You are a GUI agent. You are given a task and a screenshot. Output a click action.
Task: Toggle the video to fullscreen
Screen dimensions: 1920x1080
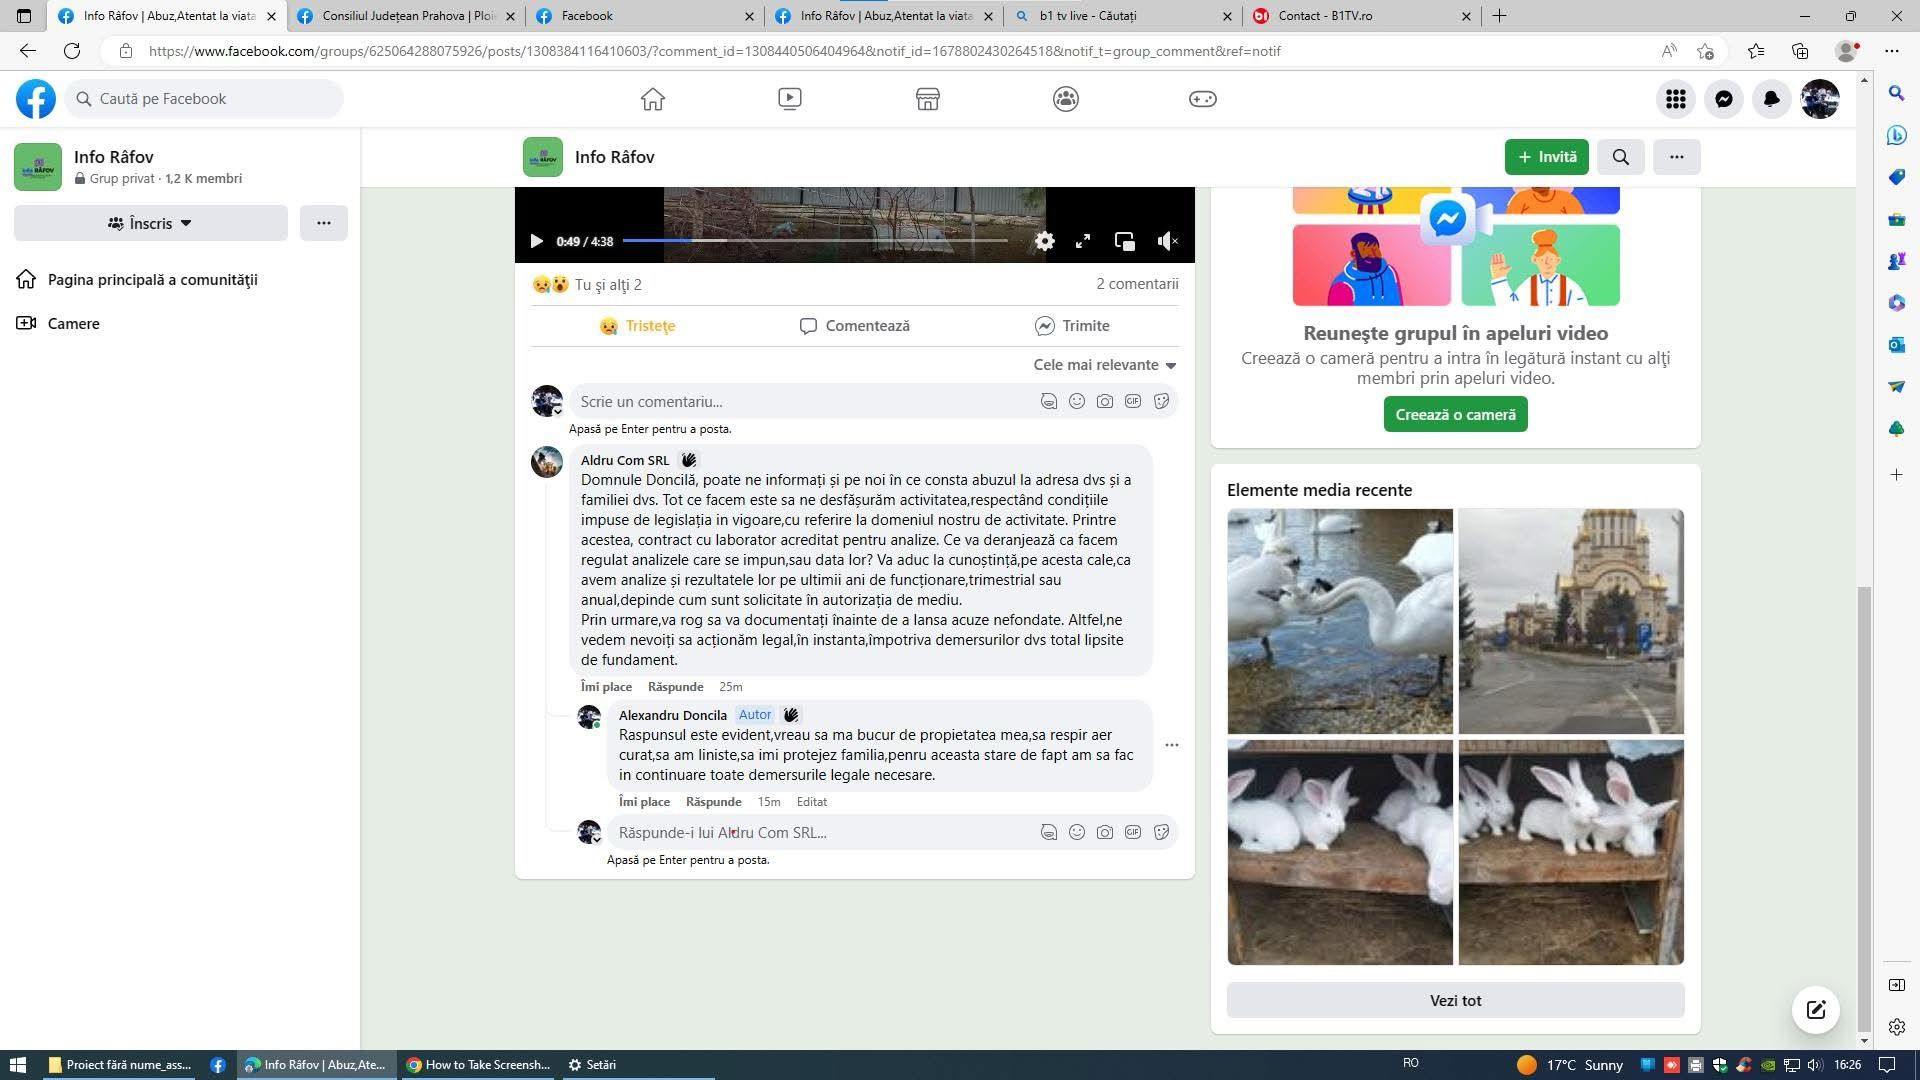(x=1083, y=241)
